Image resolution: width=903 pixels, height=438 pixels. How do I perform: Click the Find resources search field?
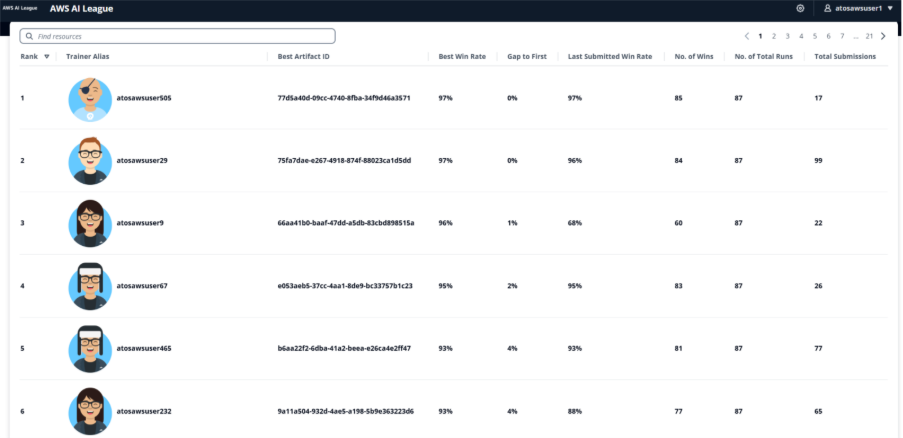tap(180, 36)
